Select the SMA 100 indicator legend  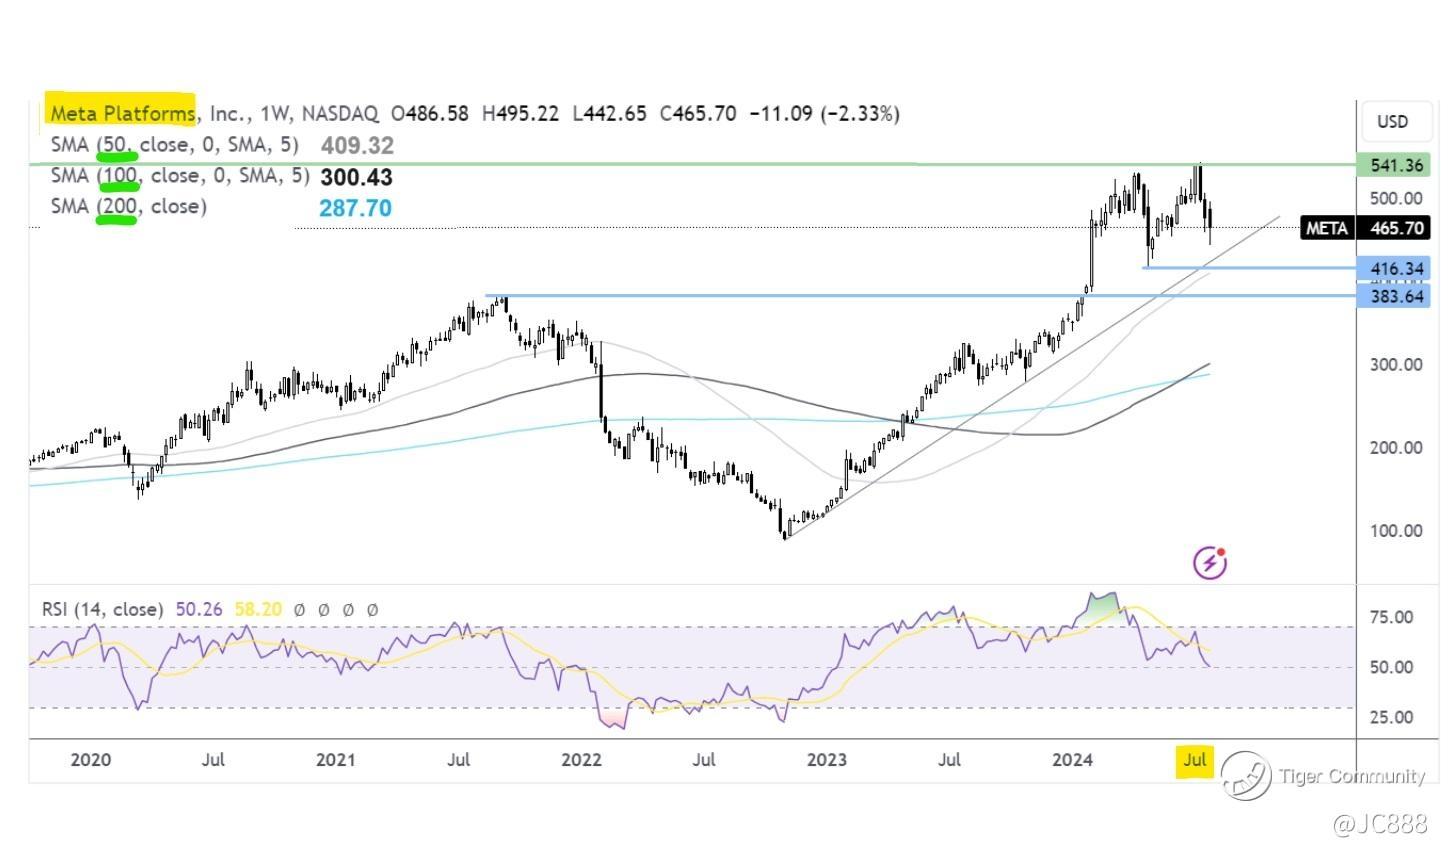(x=180, y=176)
